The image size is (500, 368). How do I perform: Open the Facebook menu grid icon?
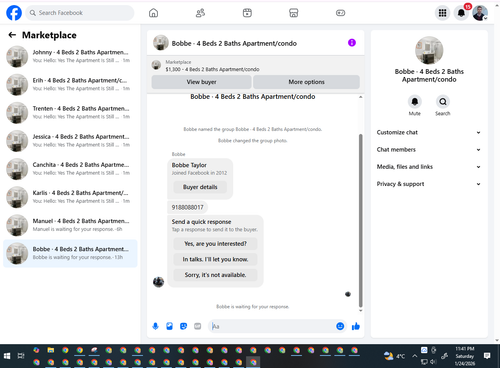(x=442, y=13)
